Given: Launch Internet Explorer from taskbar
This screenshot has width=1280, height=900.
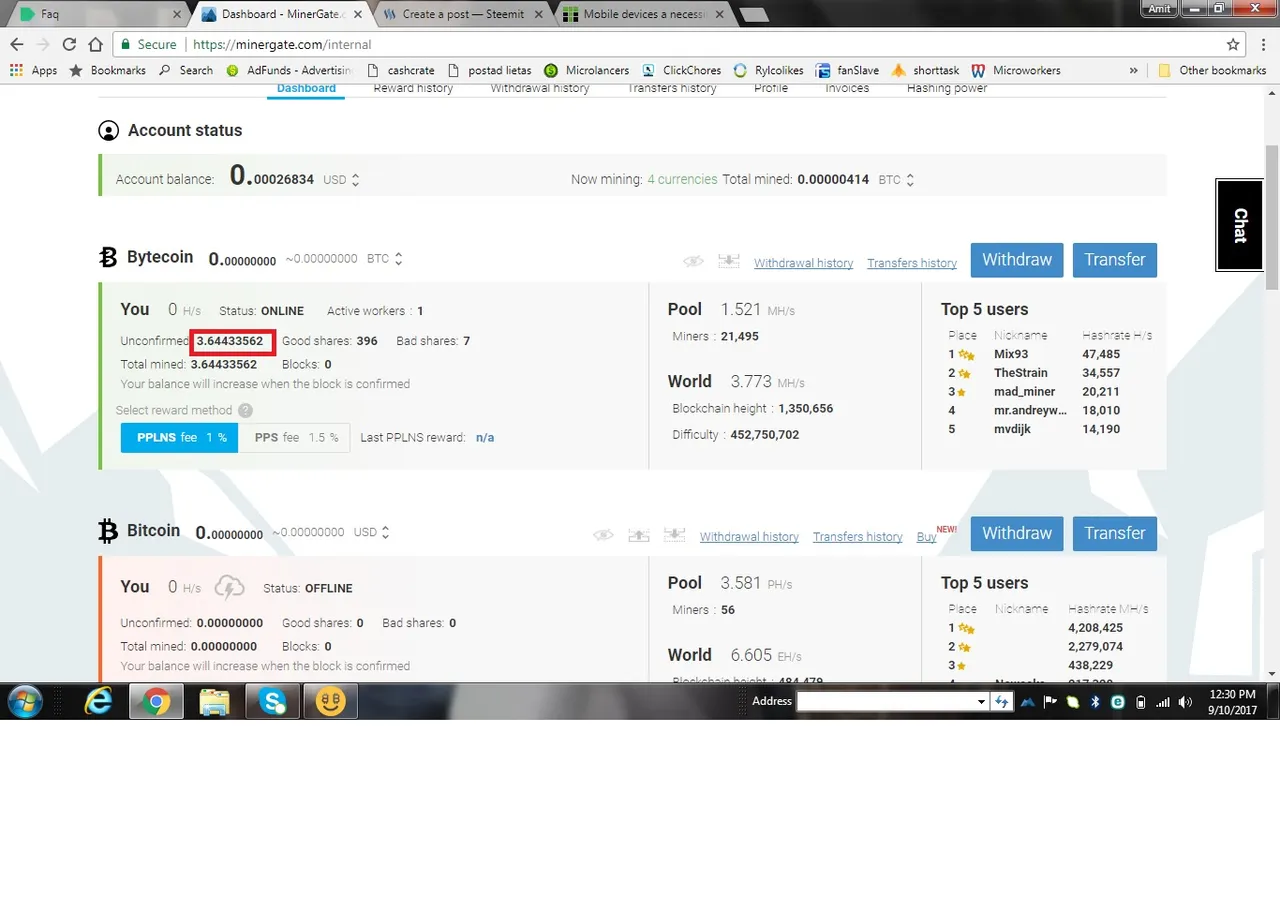Looking at the screenshot, I should (99, 702).
